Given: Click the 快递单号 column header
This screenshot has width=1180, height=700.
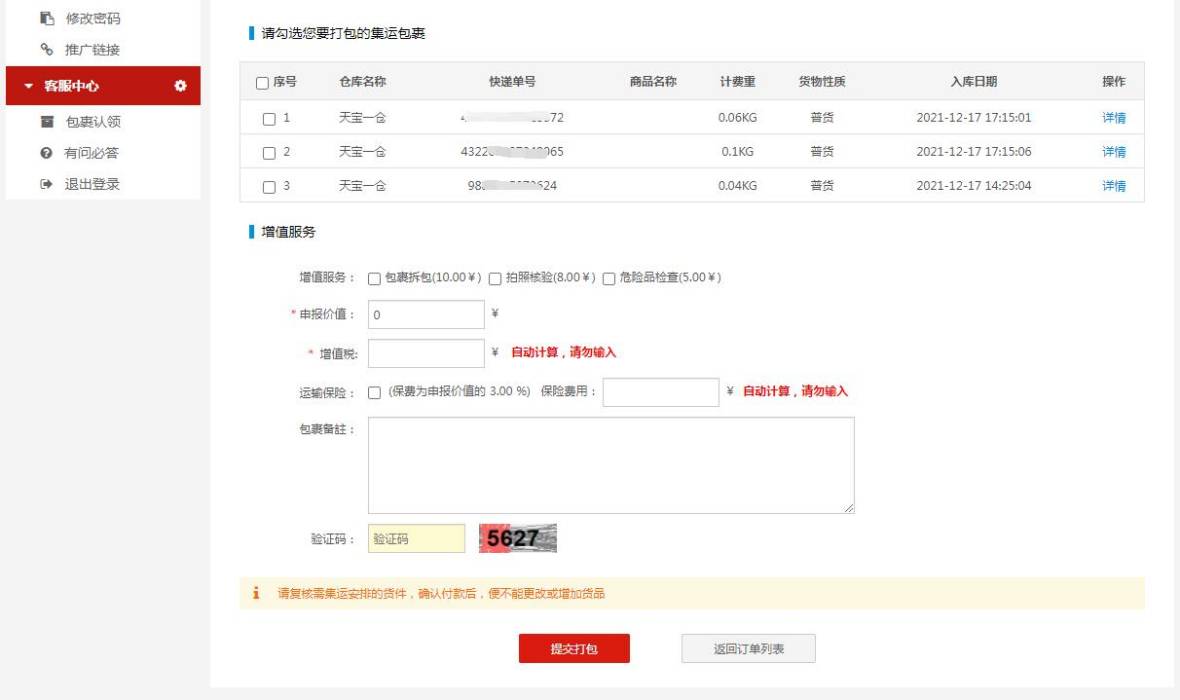Looking at the screenshot, I should [512, 81].
